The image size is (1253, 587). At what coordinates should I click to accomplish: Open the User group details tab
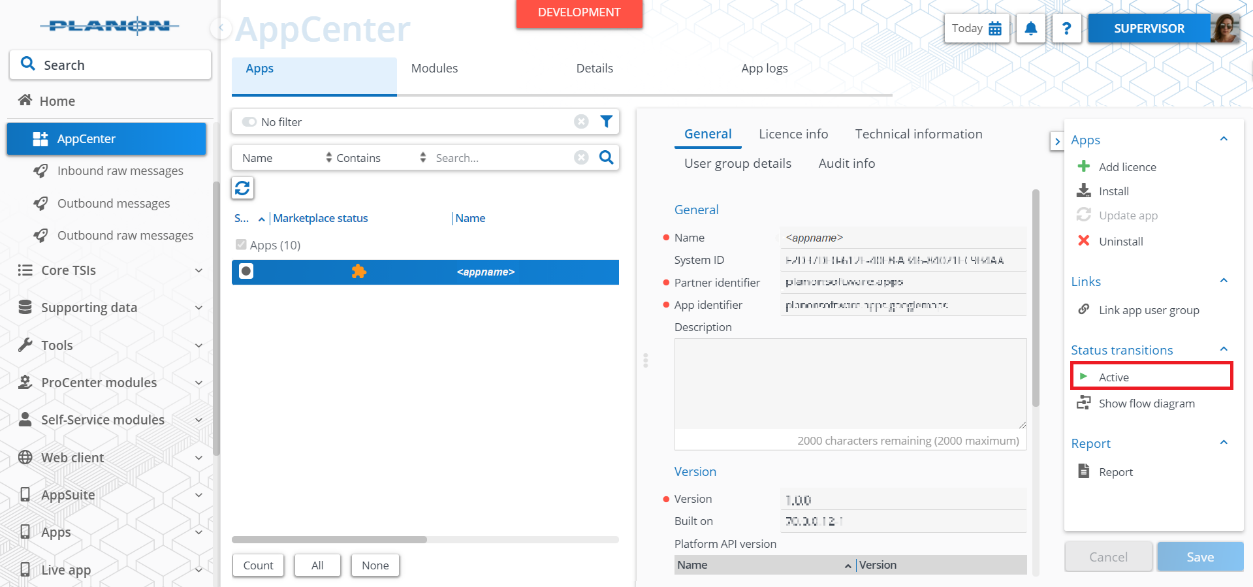(x=738, y=163)
